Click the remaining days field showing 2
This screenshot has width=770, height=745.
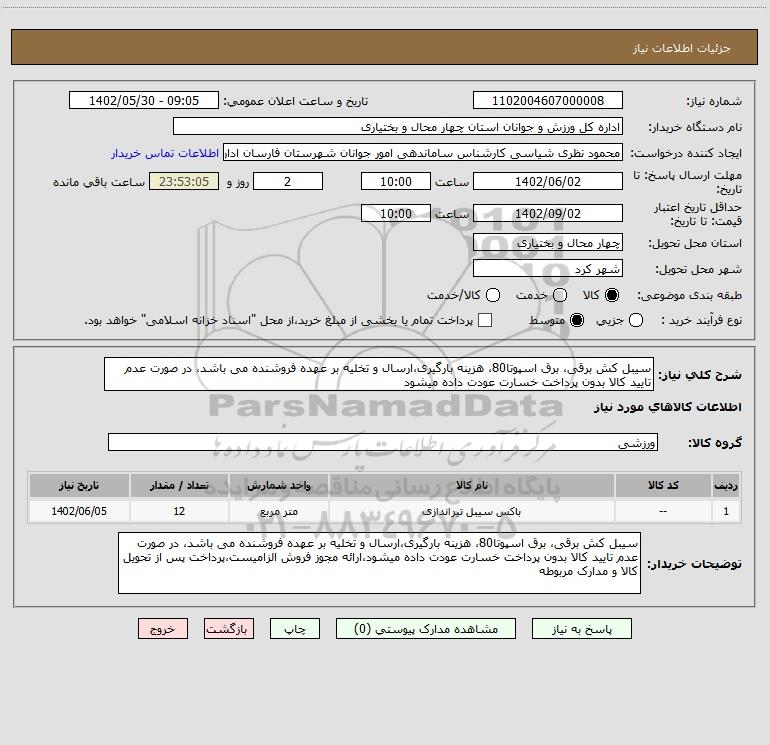point(288,181)
